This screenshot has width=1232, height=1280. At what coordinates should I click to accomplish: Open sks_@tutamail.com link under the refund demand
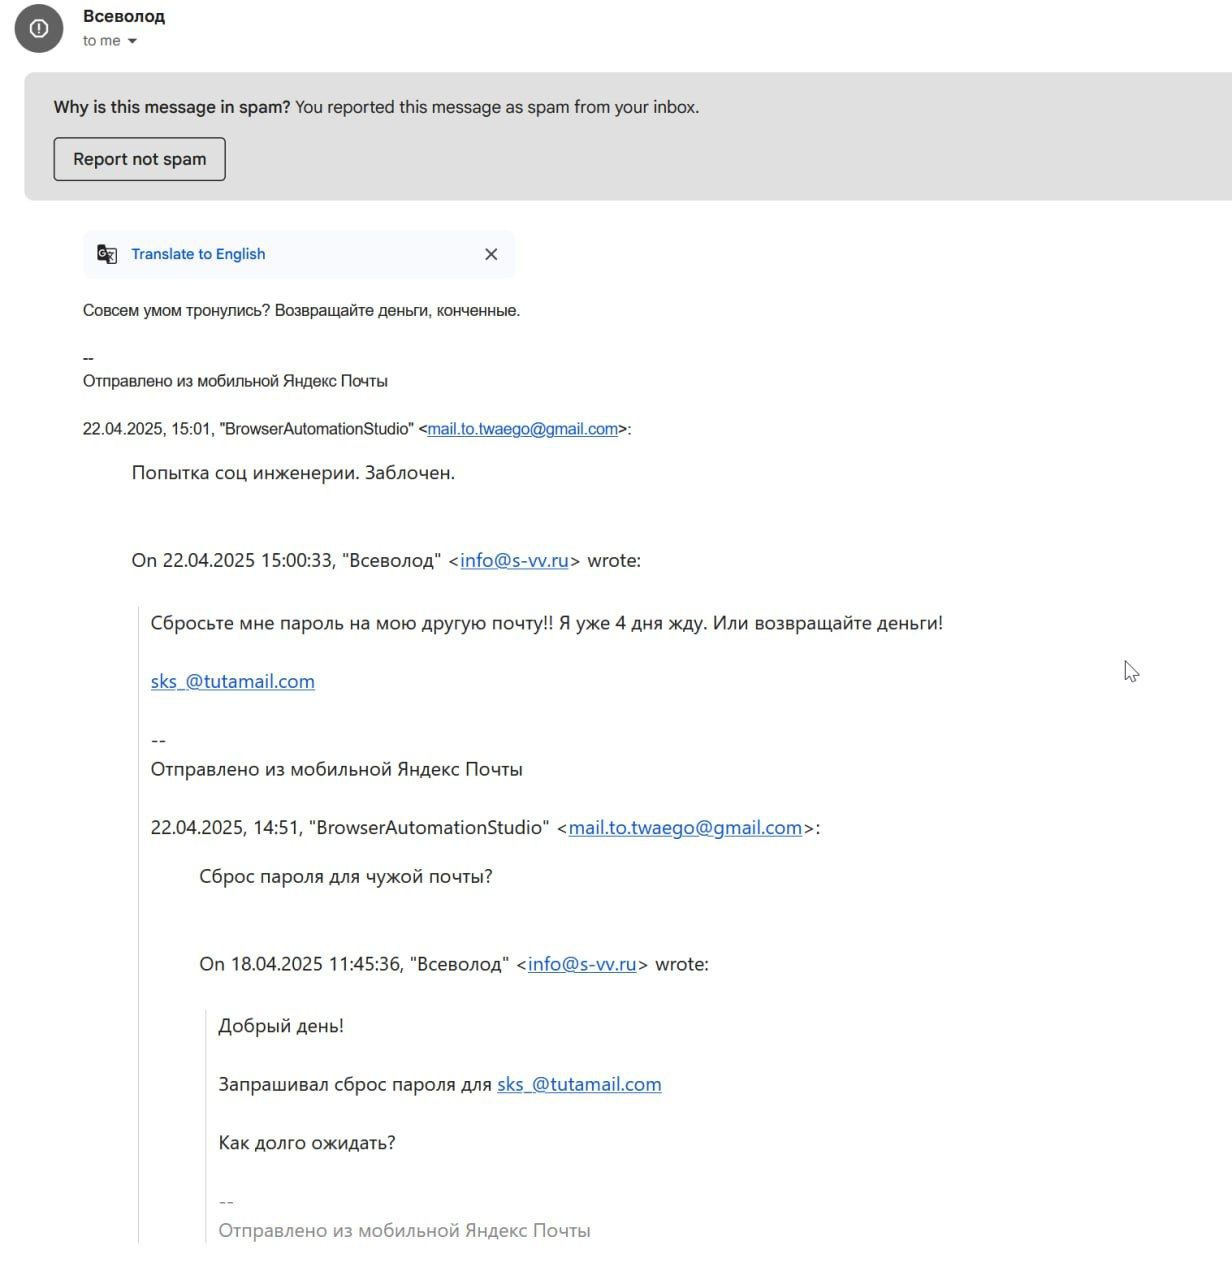coord(232,681)
